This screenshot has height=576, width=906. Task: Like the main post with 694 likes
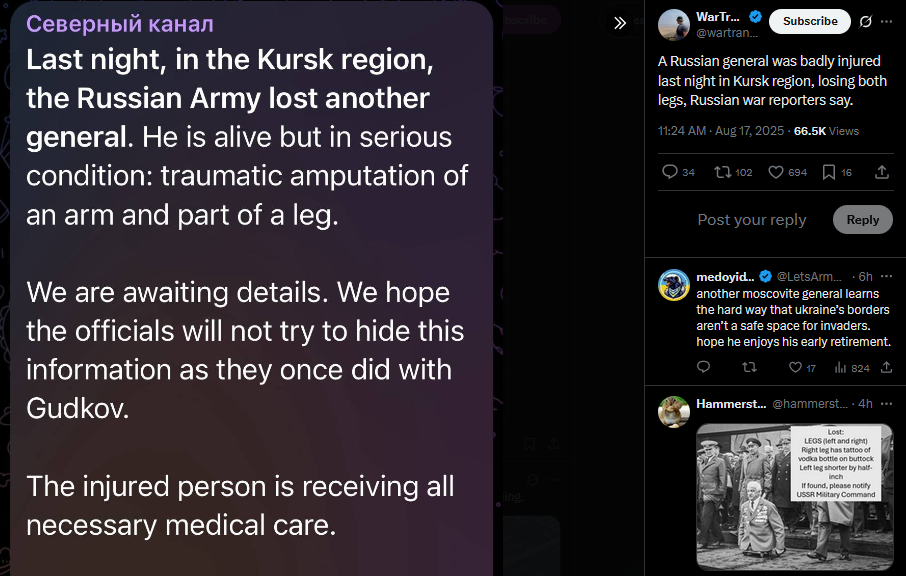coord(787,172)
